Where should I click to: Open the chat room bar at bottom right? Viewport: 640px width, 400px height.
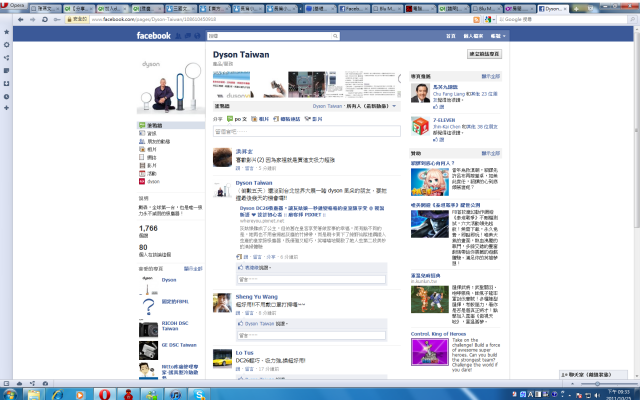point(592,374)
